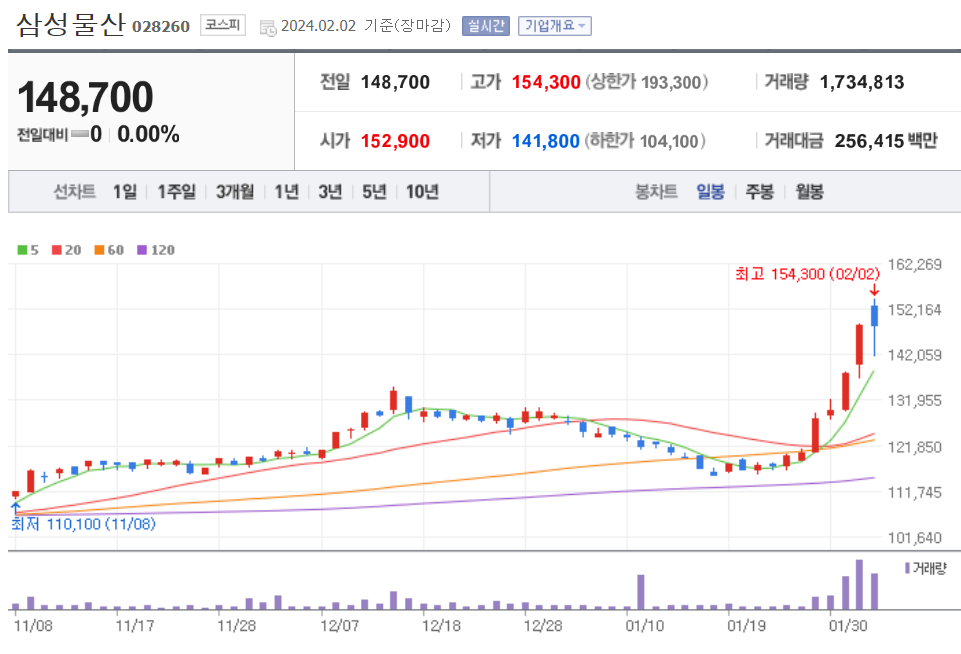
Task: Click the 코스피 market badge
Action: (222, 25)
